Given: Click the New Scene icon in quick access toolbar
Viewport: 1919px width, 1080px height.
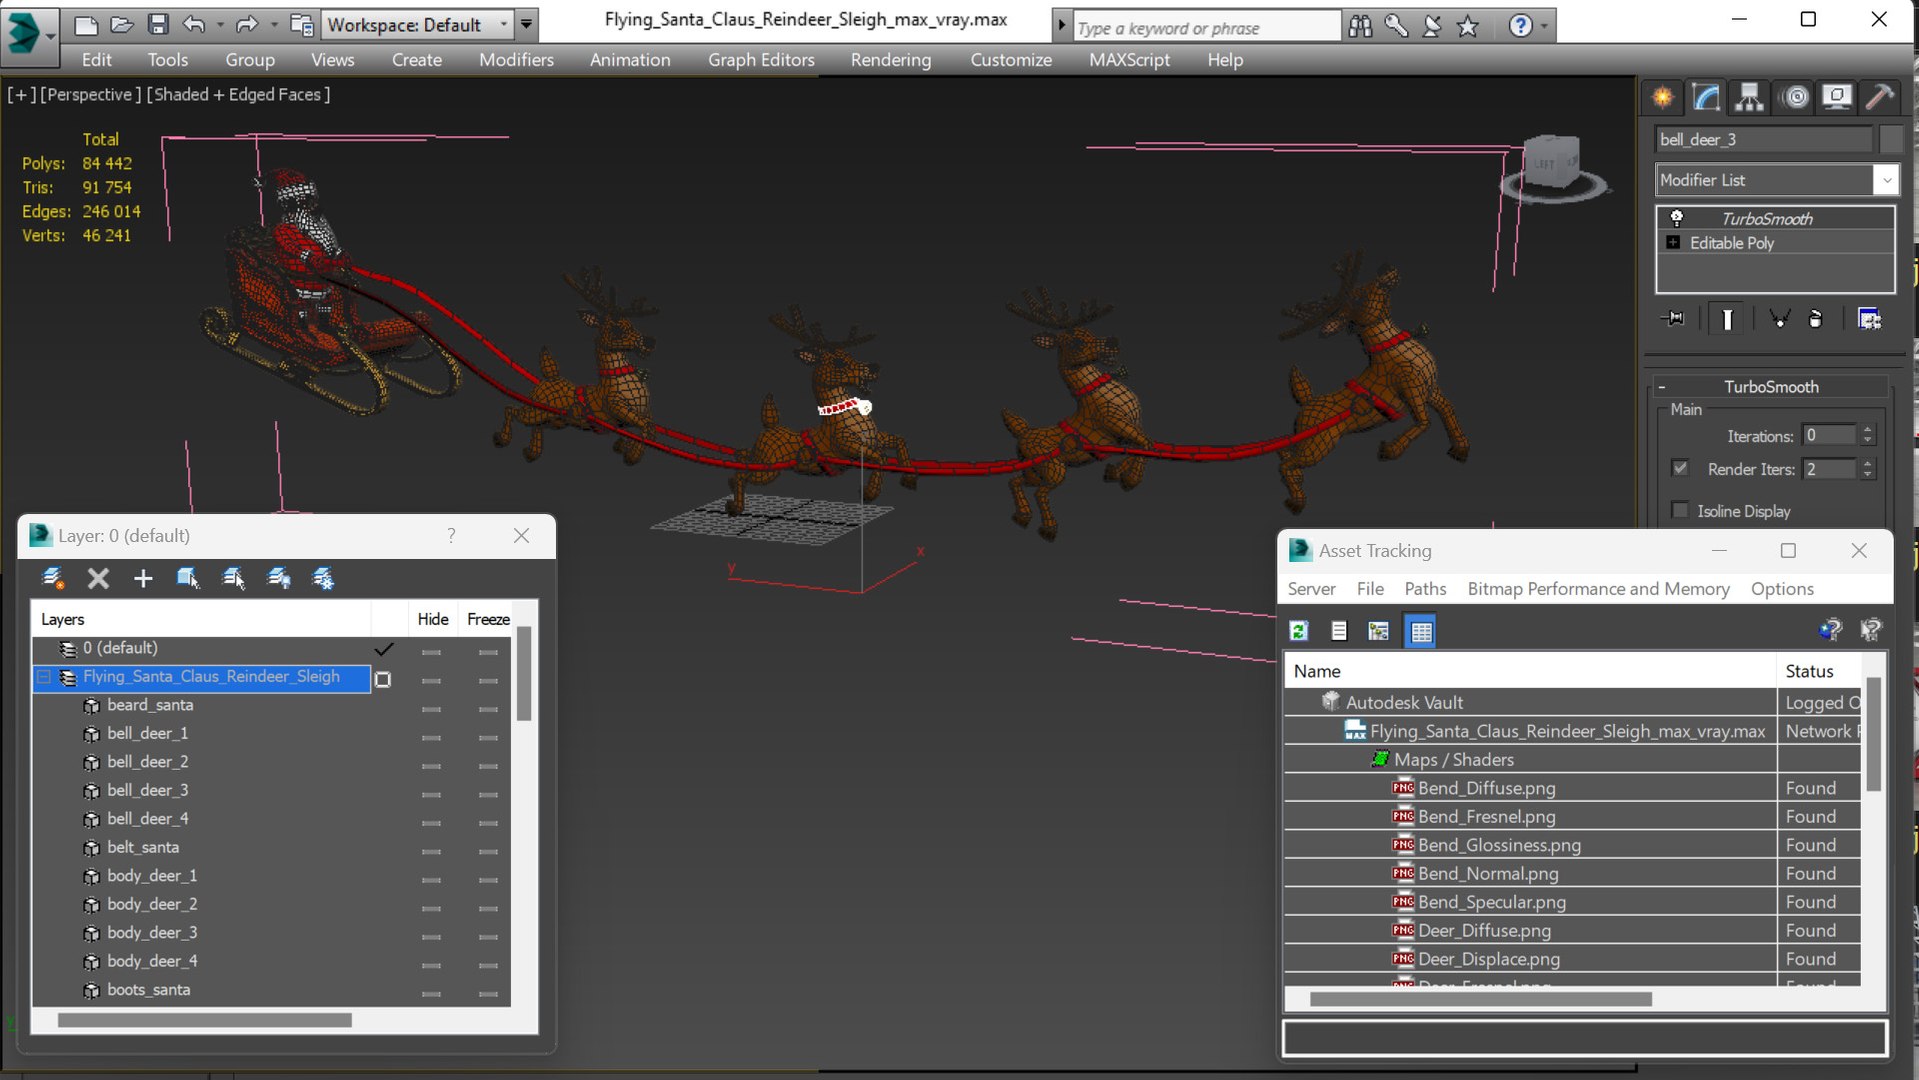Looking at the screenshot, I should pos(86,24).
